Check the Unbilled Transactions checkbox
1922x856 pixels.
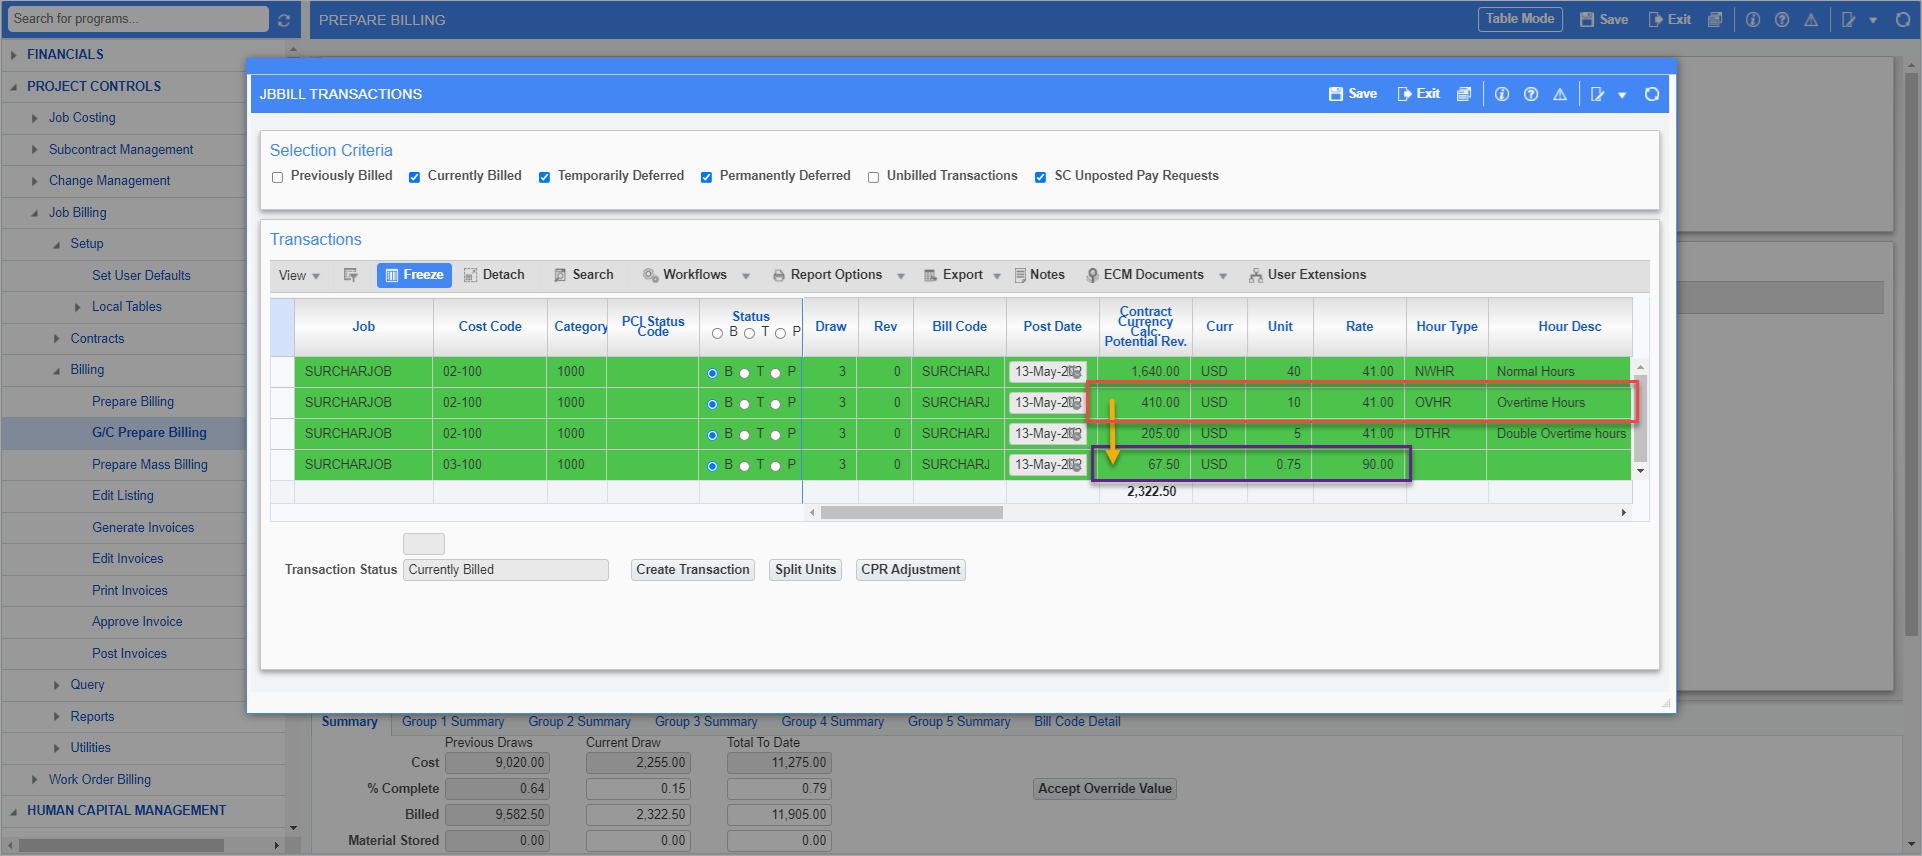[873, 177]
